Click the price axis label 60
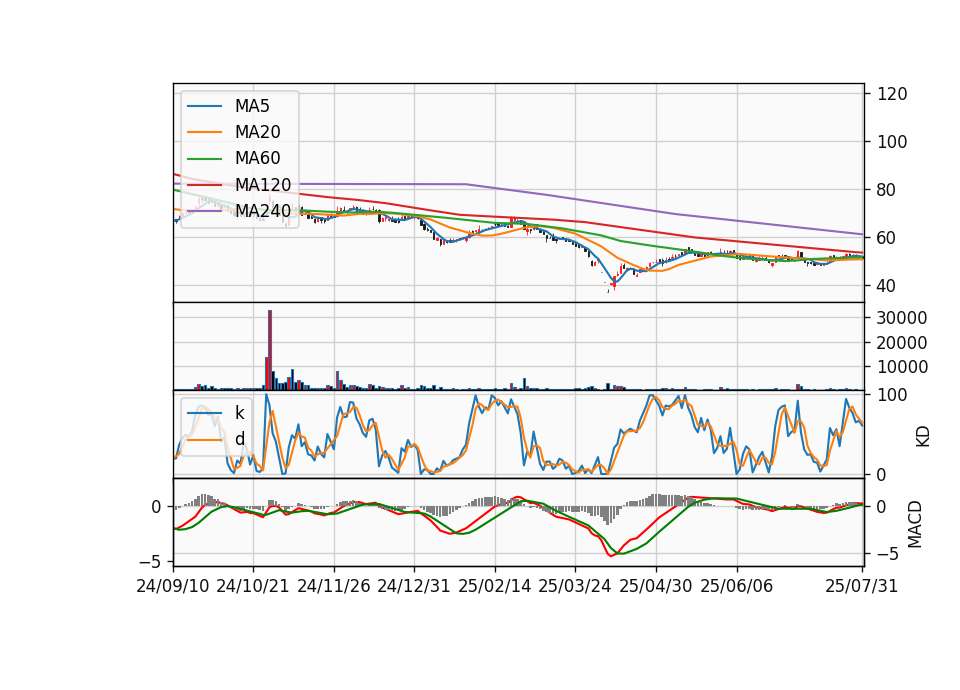The image size is (960, 690). click(887, 238)
